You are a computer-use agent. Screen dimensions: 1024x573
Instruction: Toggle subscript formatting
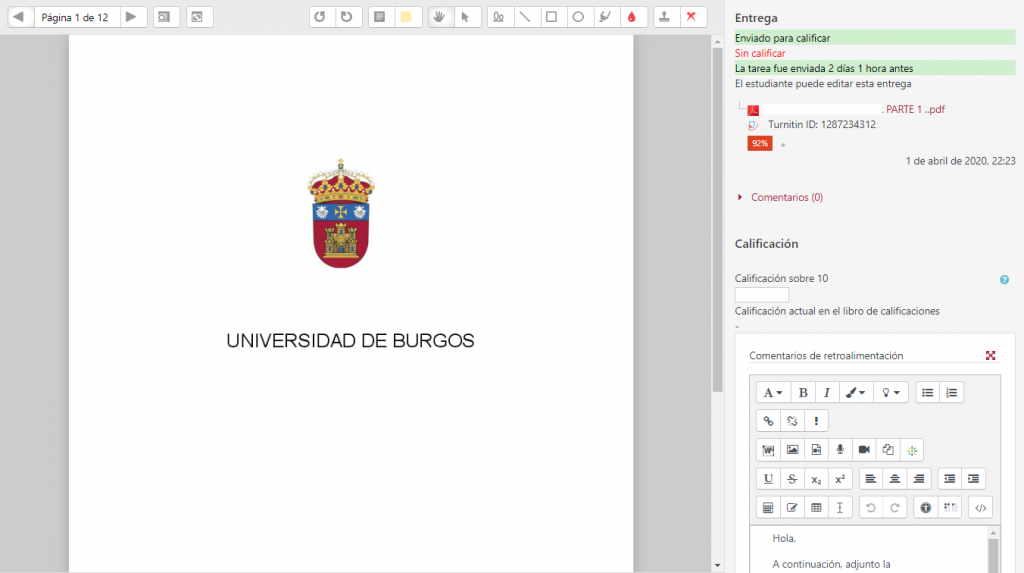tap(816, 479)
